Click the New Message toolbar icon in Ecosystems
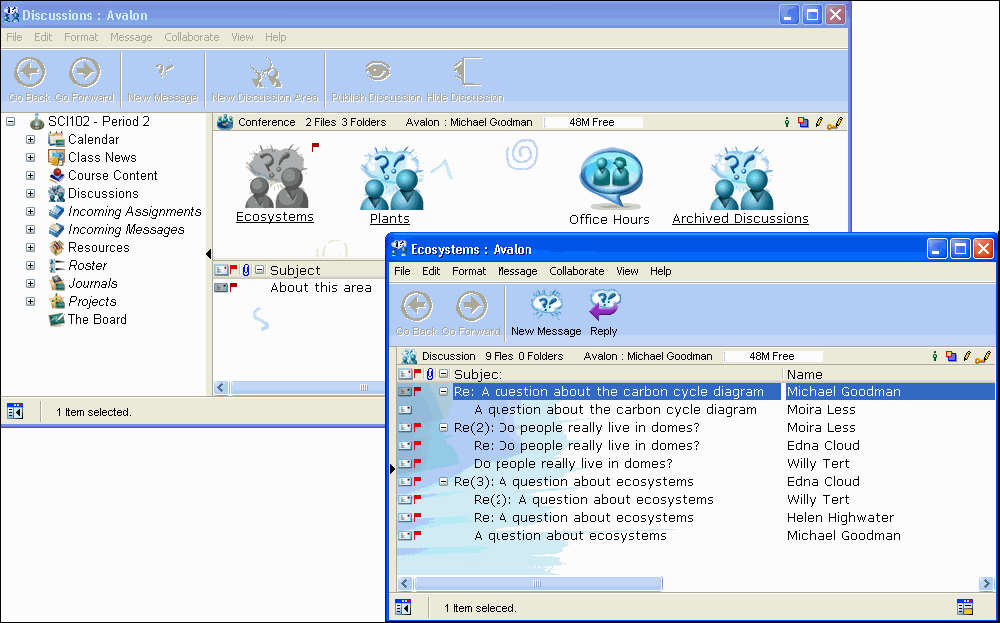 coord(546,307)
